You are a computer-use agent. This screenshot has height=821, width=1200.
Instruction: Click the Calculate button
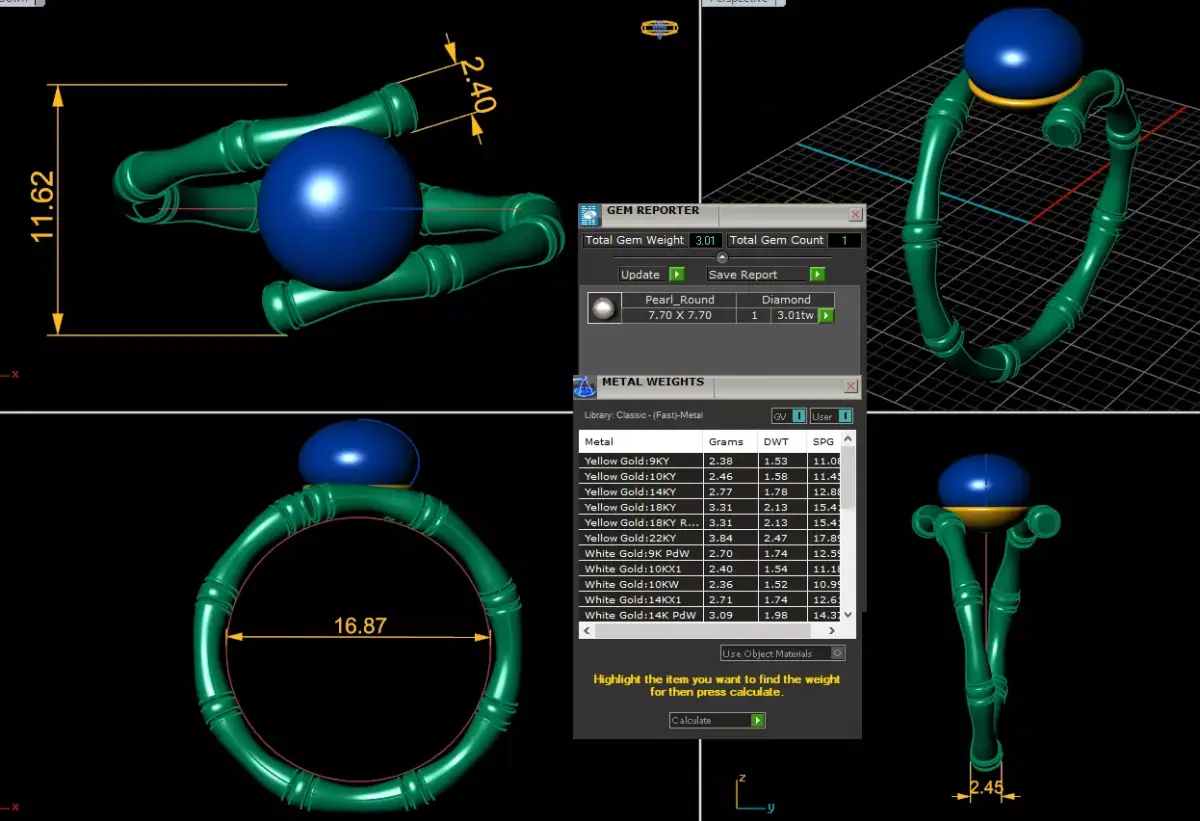tap(717, 720)
